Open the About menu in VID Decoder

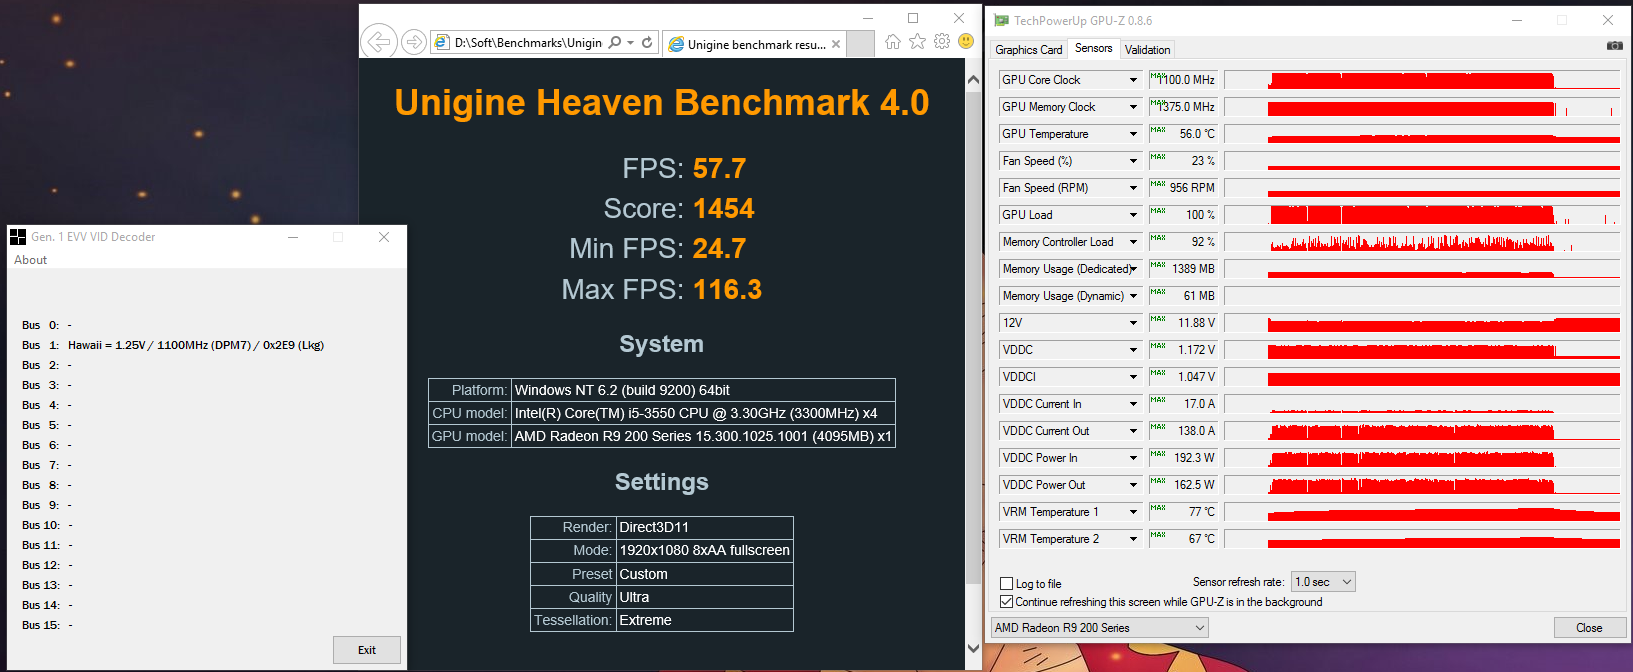click(31, 260)
